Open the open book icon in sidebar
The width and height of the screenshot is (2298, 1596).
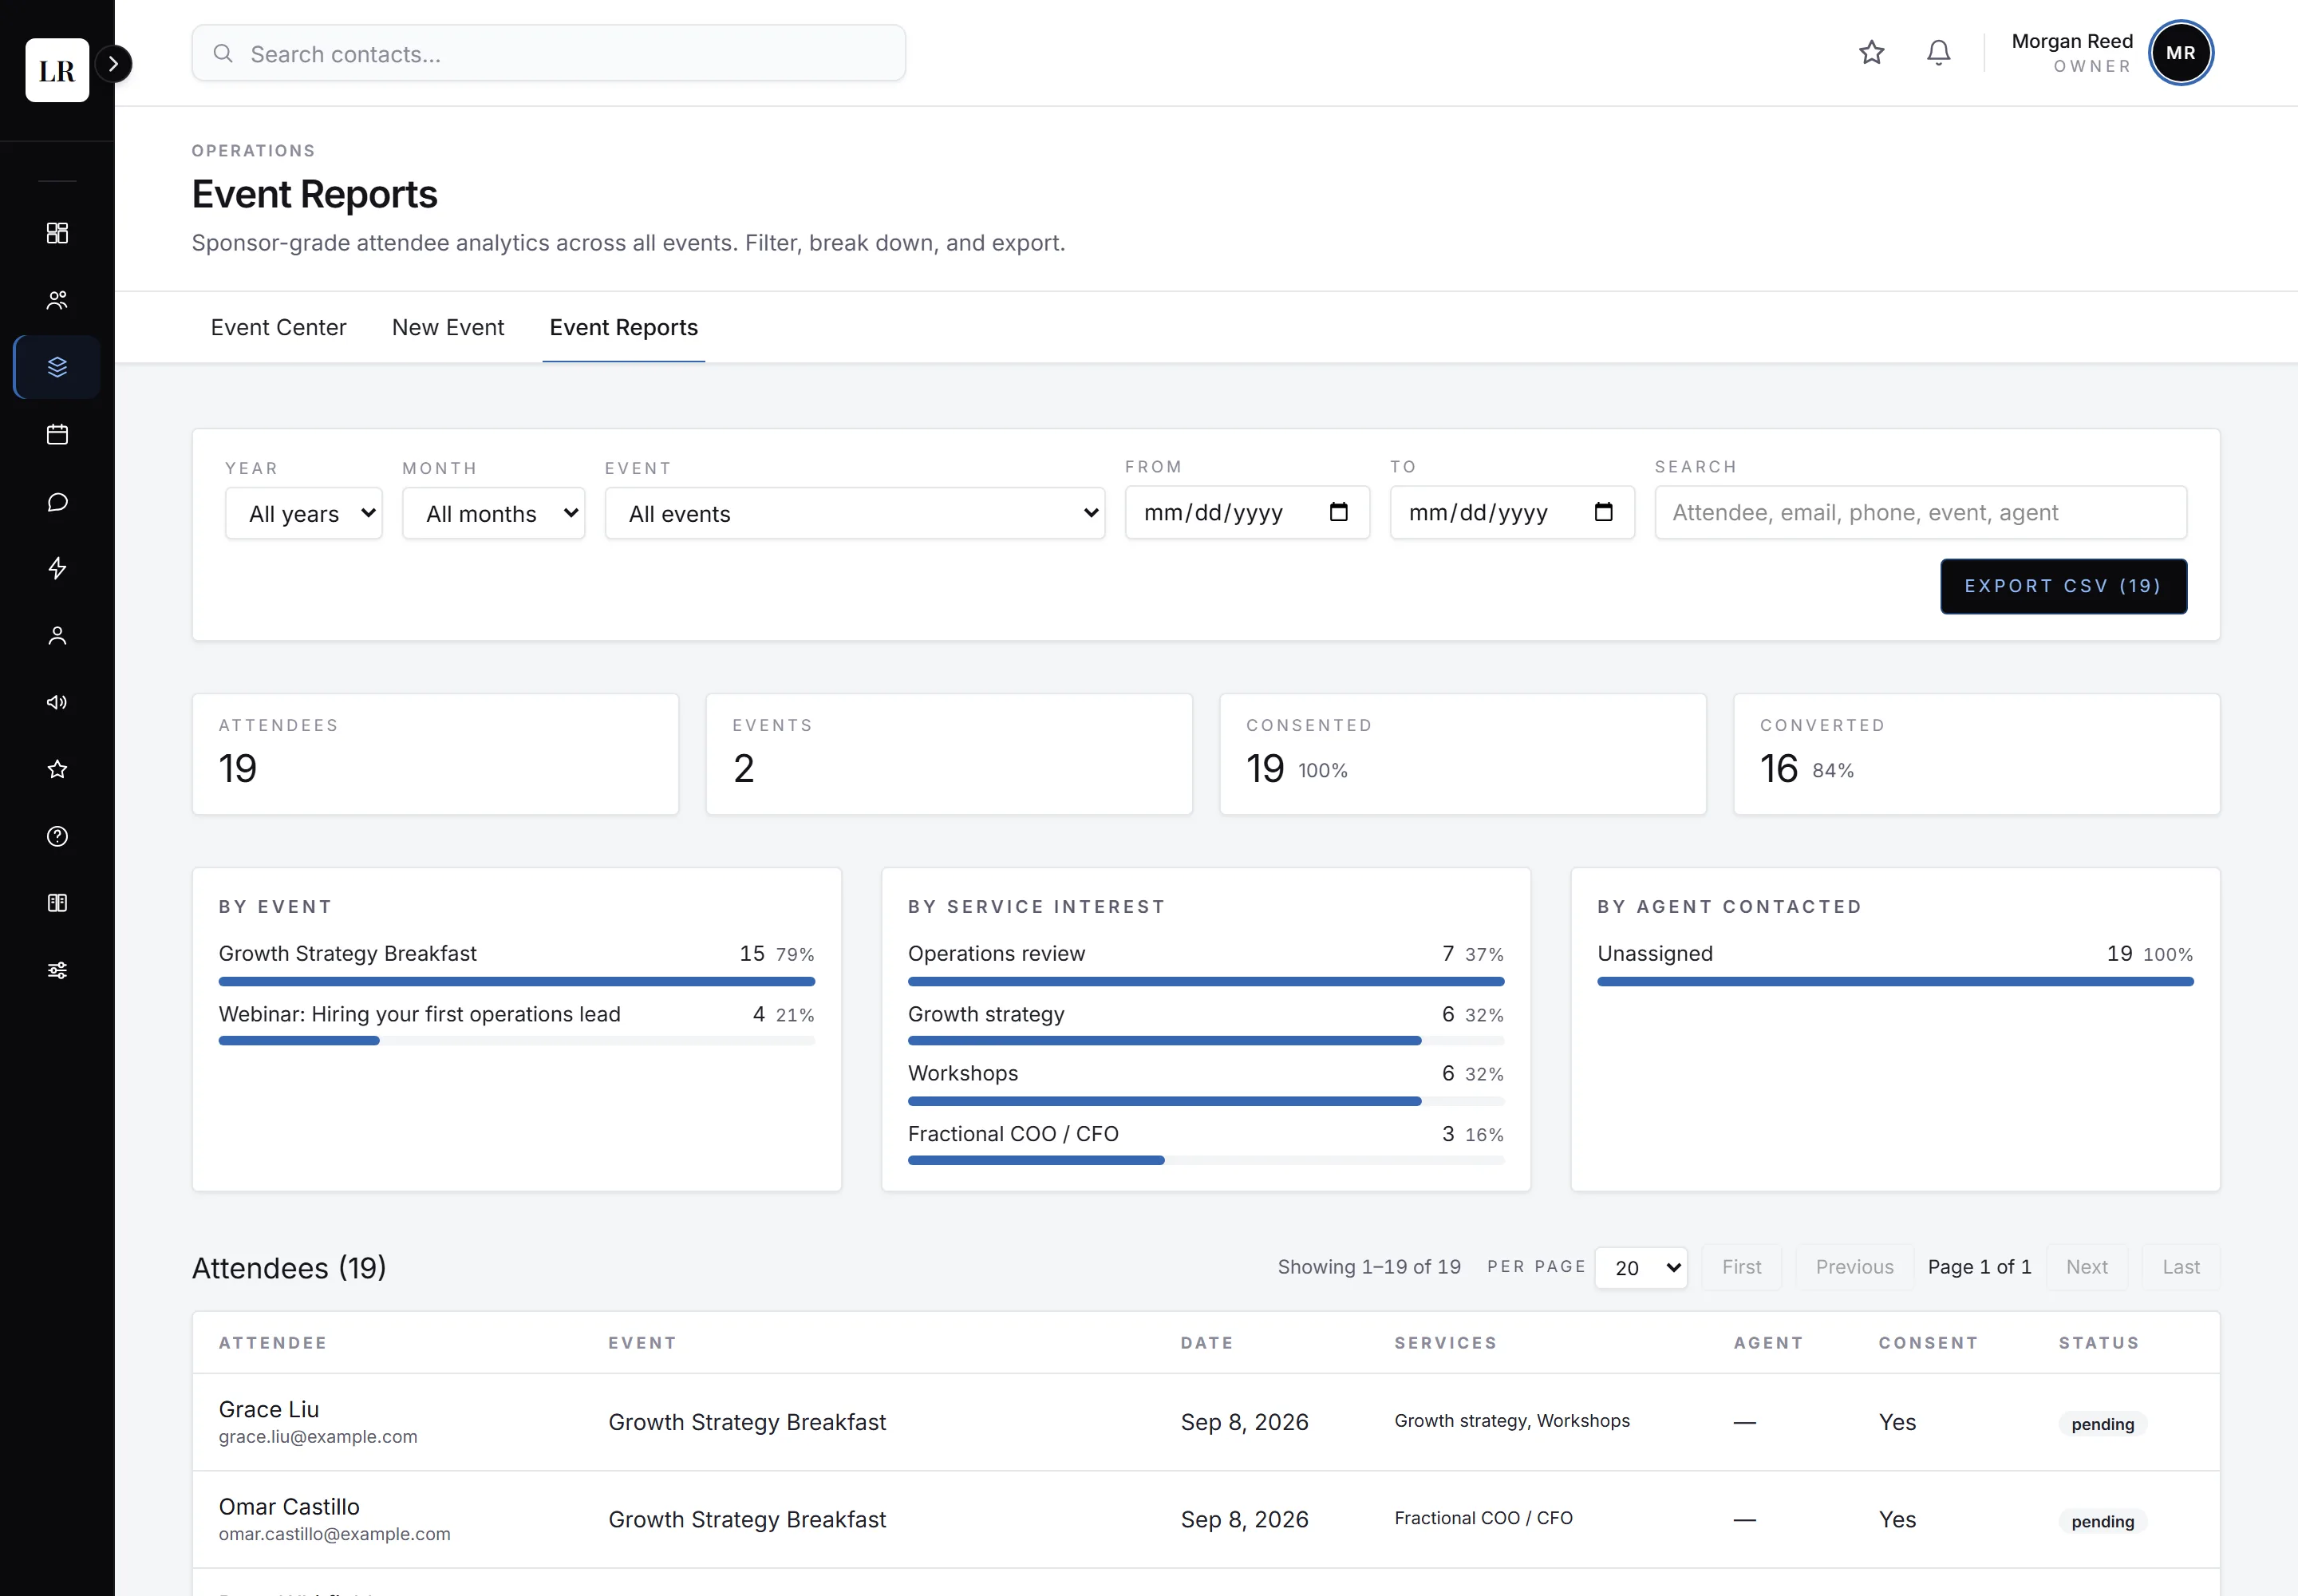tap(57, 903)
